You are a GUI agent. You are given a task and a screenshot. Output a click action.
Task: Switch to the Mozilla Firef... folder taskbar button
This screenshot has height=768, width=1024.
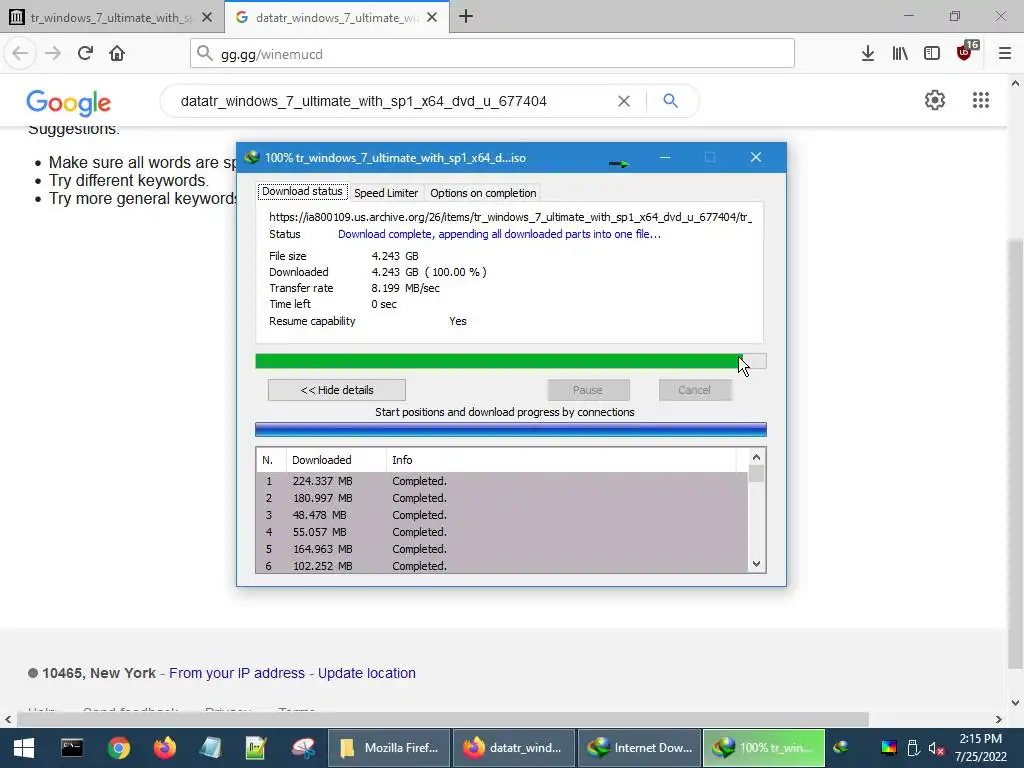pyautogui.click(x=389, y=748)
